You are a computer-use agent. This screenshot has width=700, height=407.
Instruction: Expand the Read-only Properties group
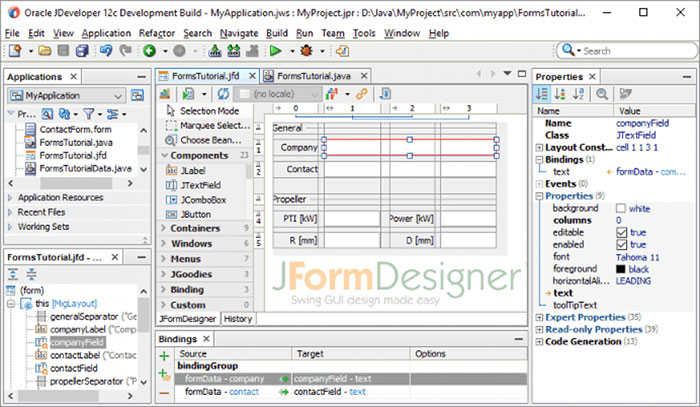[539, 330]
